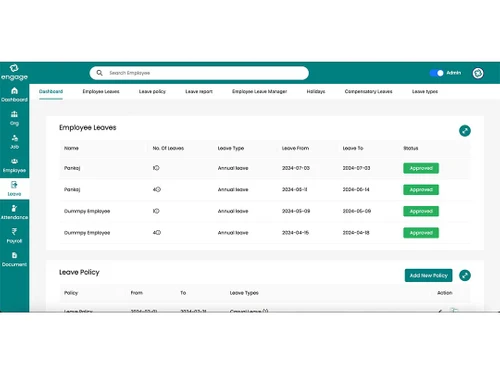Click the search magnifier icon

[x=99, y=73]
